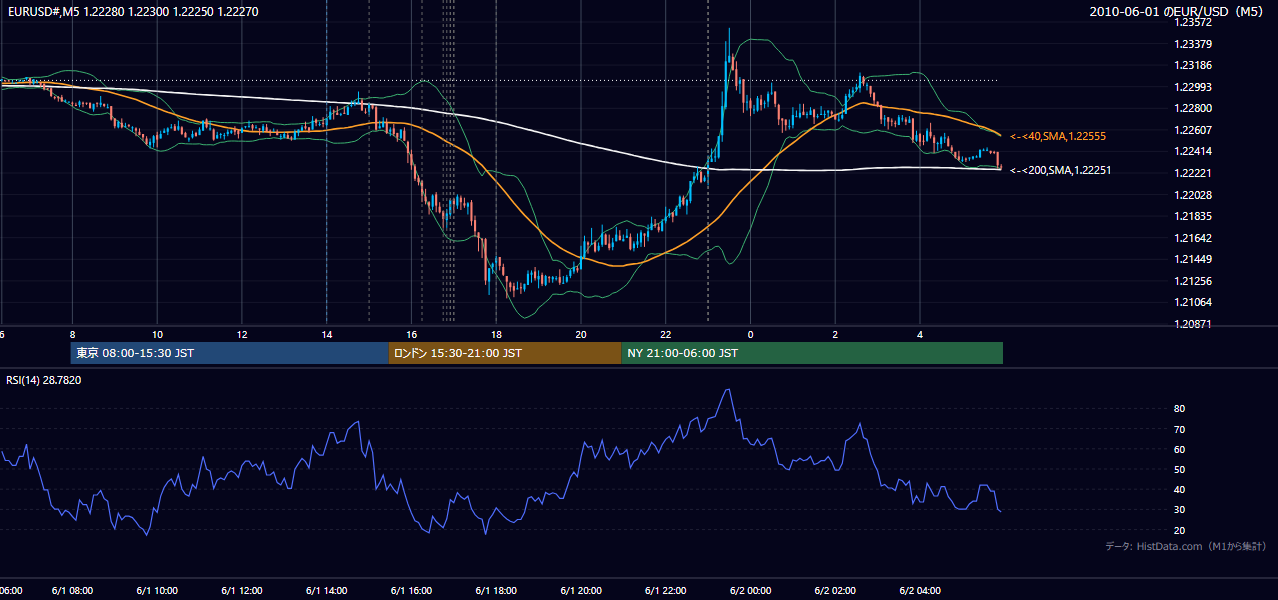The height and width of the screenshot is (600, 1278).
Task: Click price axis value 1.22800
Action: click(1193, 108)
